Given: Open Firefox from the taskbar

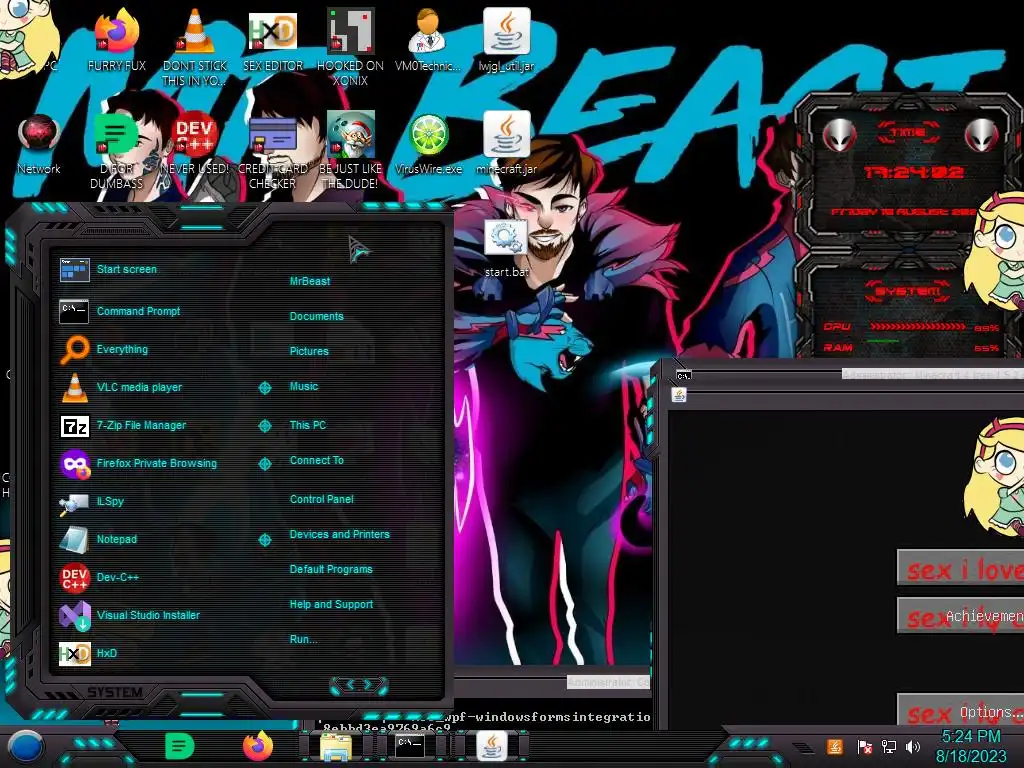Looking at the screenshot, I should click(x=258, y=746).
